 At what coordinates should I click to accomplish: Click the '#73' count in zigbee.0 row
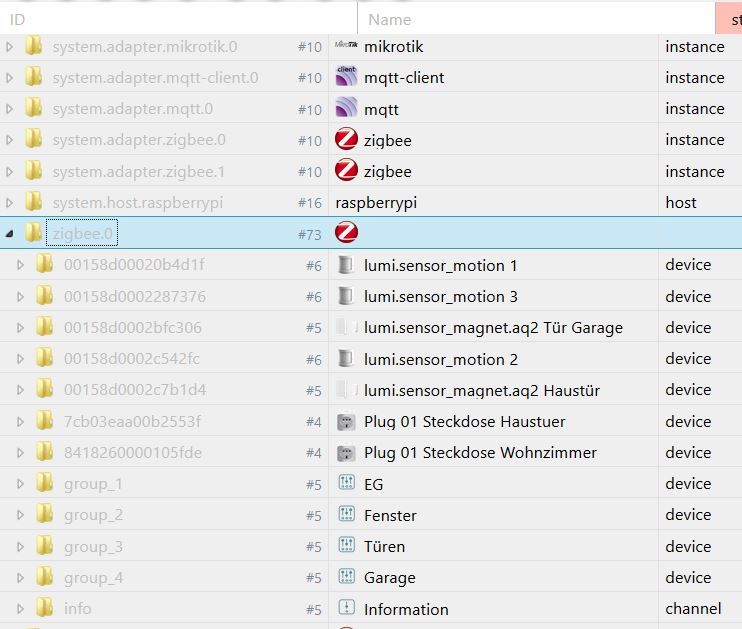309,235
